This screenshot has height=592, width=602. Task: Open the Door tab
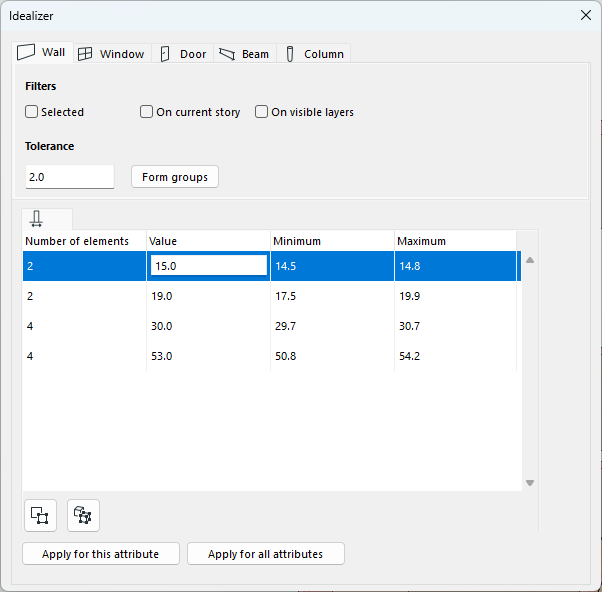pos(183,54)
